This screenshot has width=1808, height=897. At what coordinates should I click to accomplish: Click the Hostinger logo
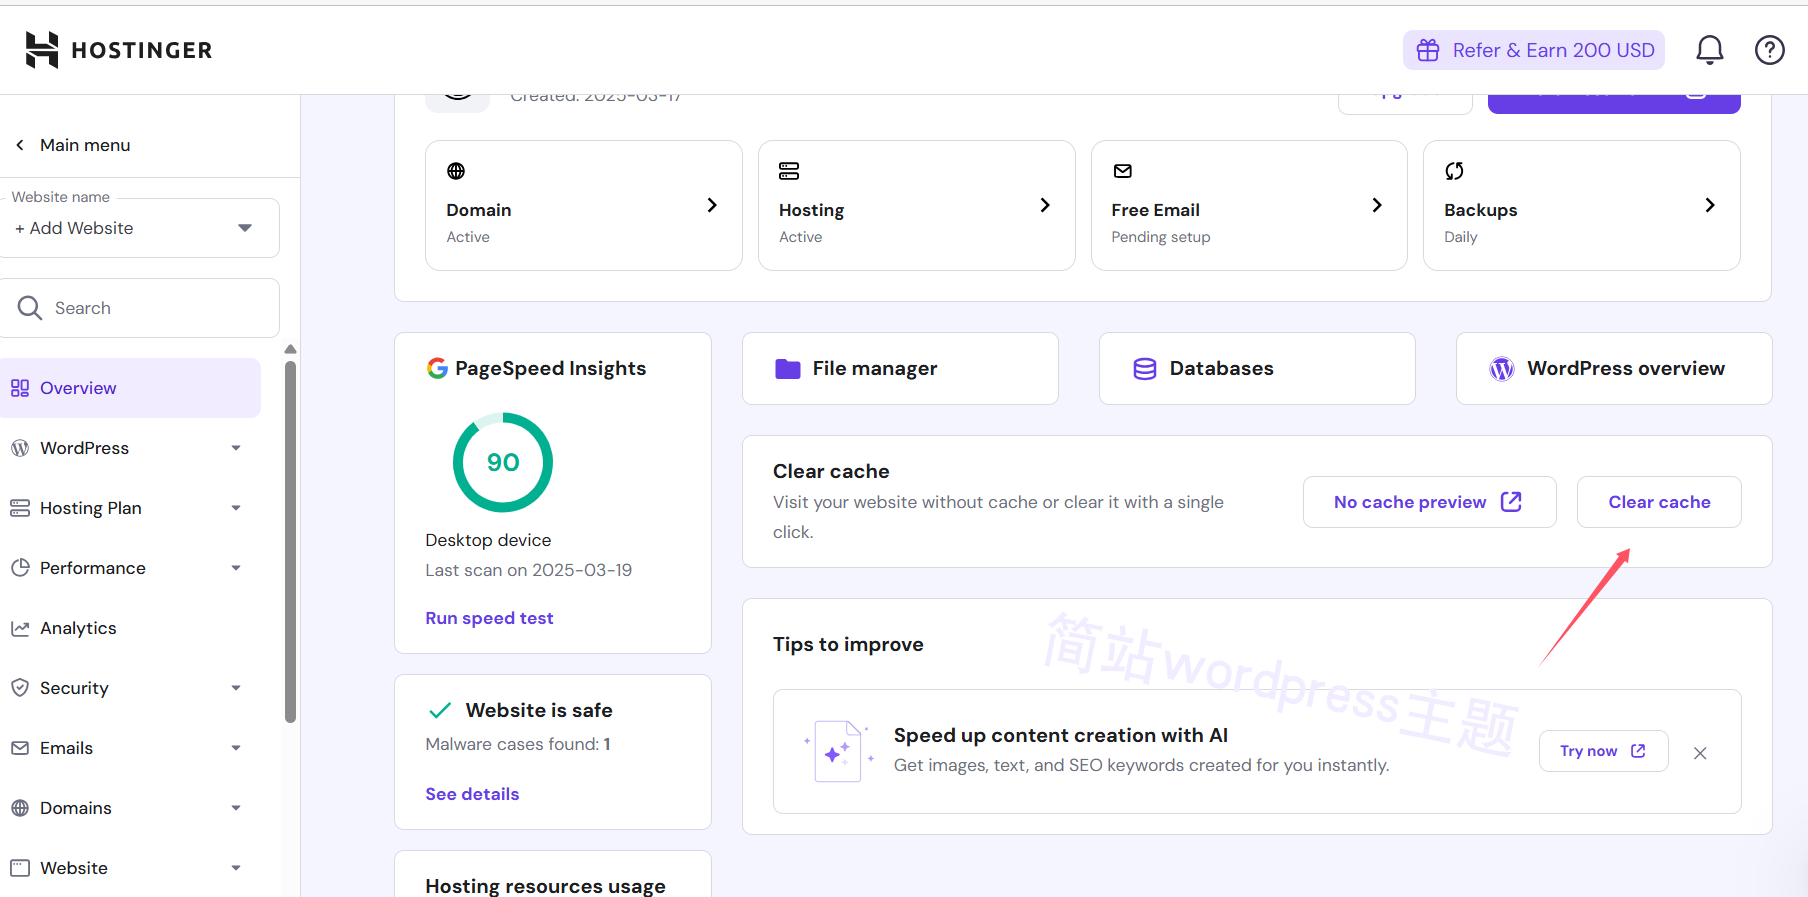tap(119, 50)
